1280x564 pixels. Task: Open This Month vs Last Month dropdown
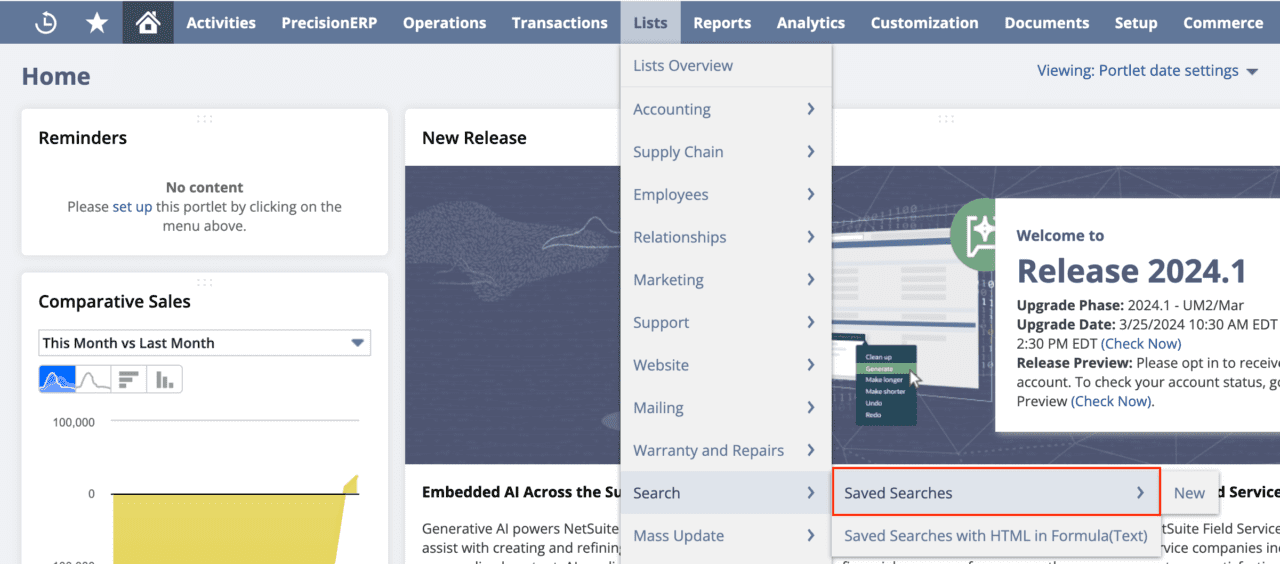(204, 343)
